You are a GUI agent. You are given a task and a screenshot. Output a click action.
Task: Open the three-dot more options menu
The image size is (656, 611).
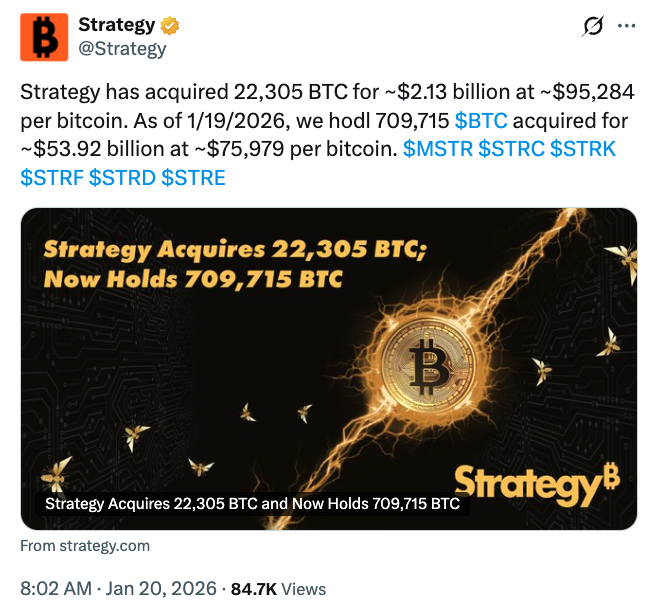[627, 27]
